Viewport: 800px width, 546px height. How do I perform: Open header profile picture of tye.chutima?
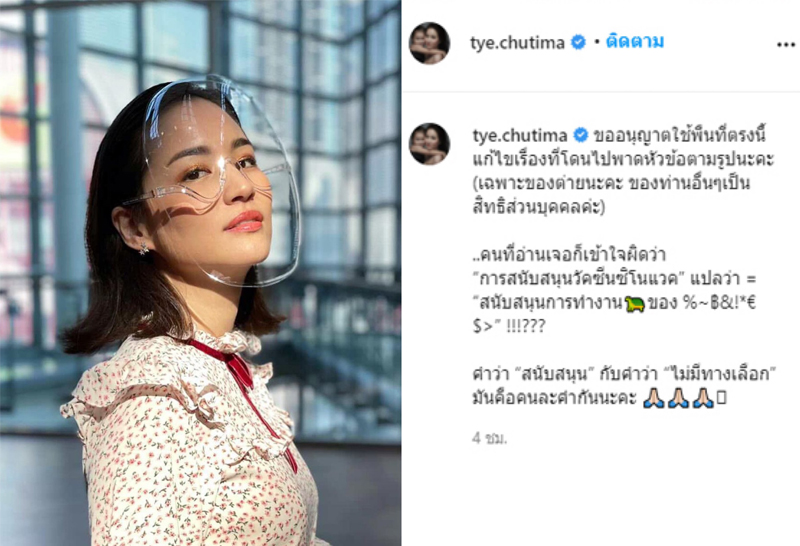click(429, 43)
